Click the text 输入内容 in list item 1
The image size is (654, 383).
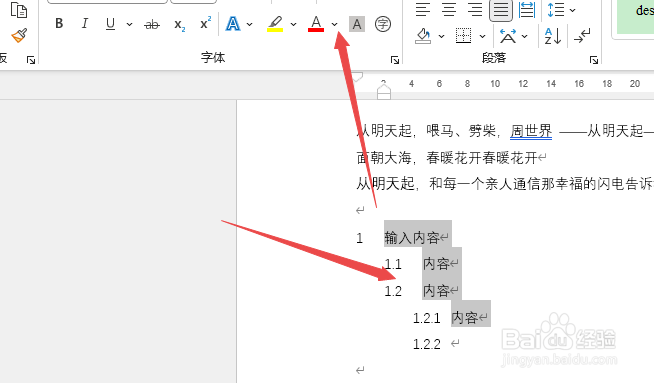pos(412,238)
